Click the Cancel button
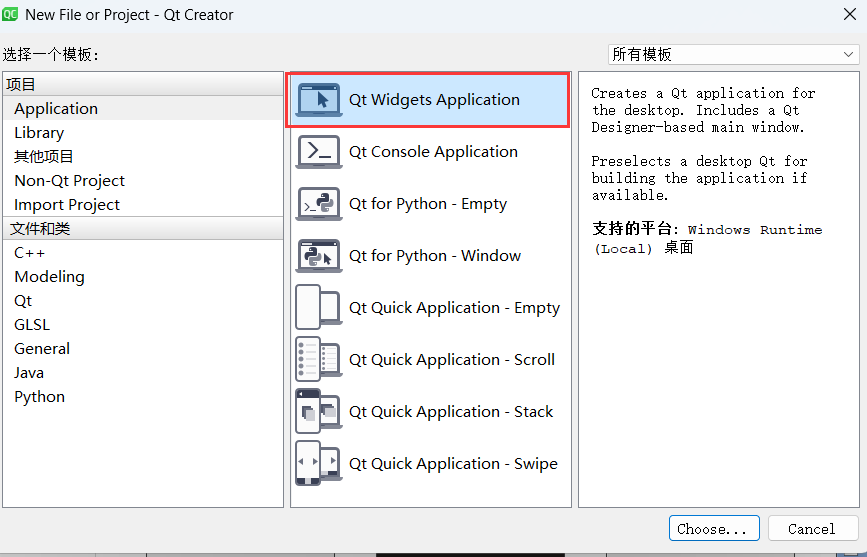 pos(812,529)
